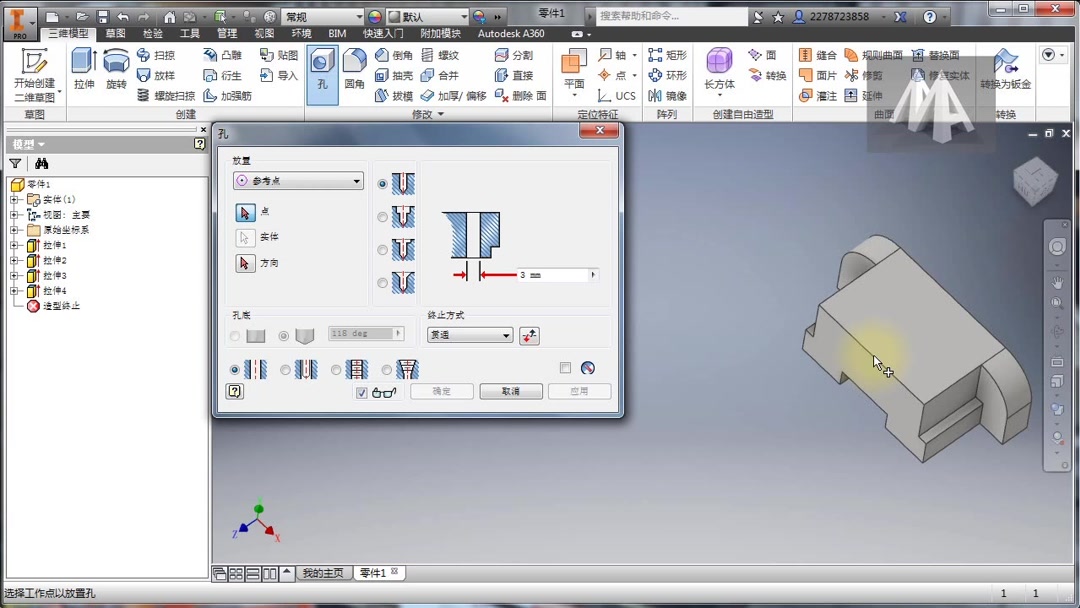Choose the Thread (螺纹) tool
Screen dimensions: 1080x608
[445, 56]
